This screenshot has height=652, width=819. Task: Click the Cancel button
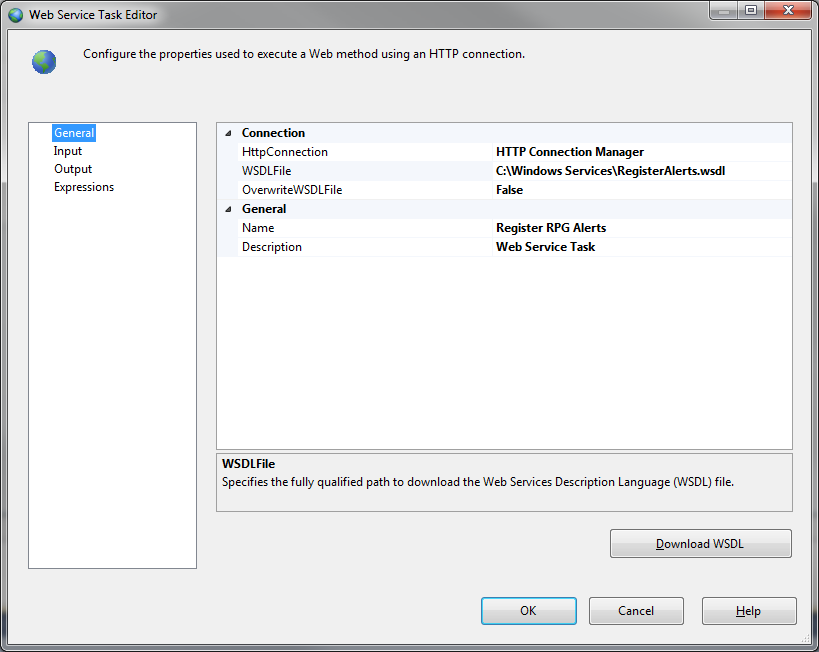pyautogui.click(x=636, y=611)
